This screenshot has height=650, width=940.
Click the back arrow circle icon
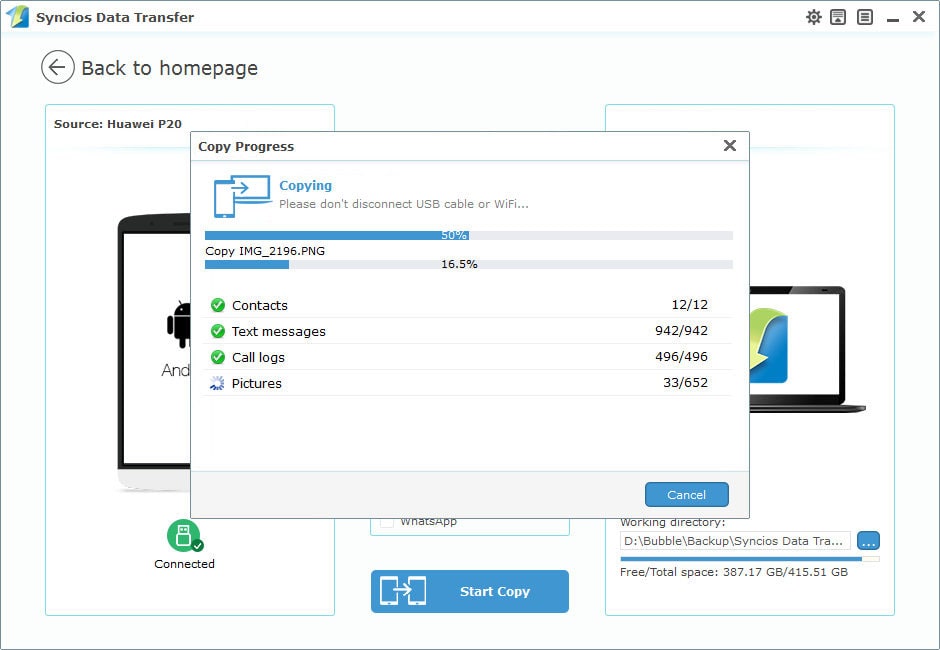[58, 67]
